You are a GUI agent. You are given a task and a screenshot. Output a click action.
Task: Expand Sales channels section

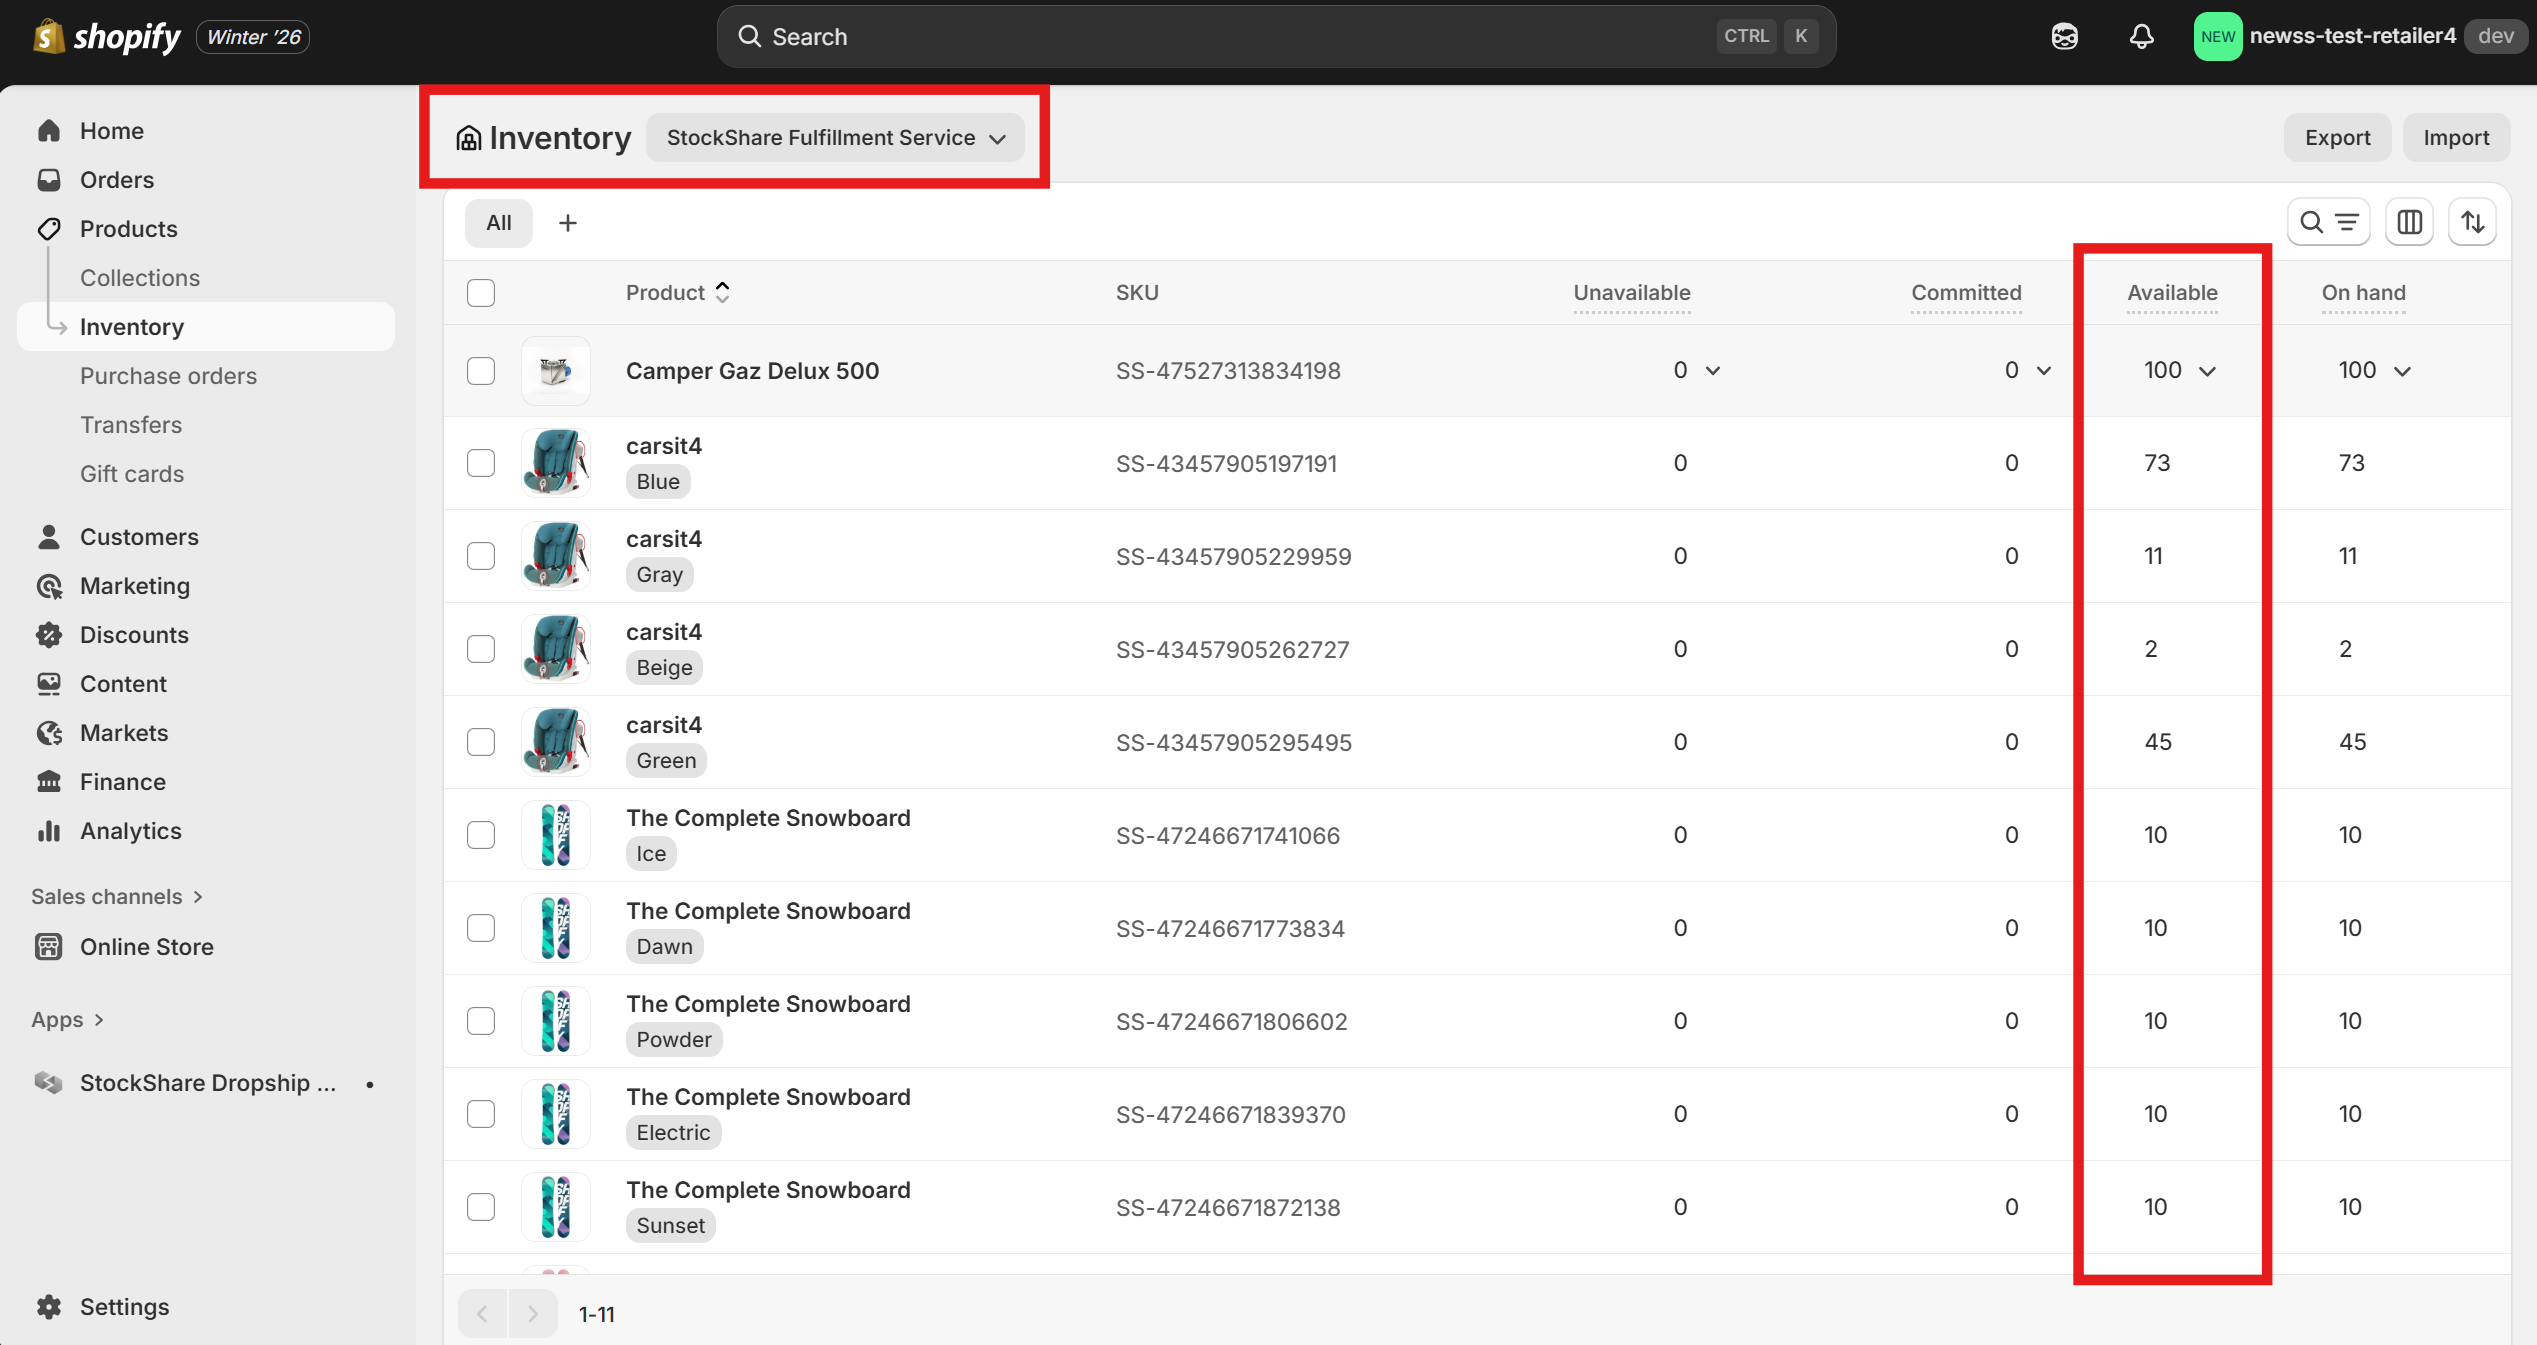pyautogui.click(x=117, y=897)
